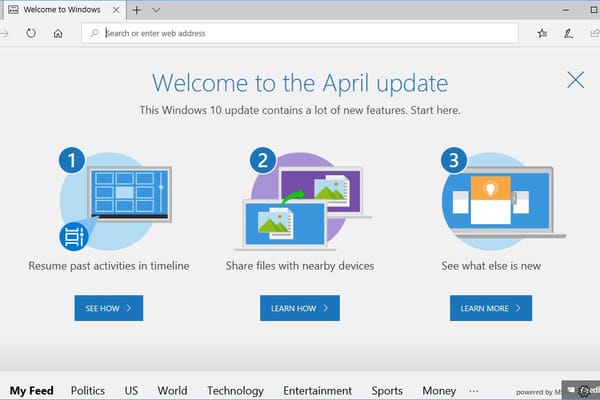Click the LEARN MORE button
This screenshot has width=600, height=400.
[491, 308]
